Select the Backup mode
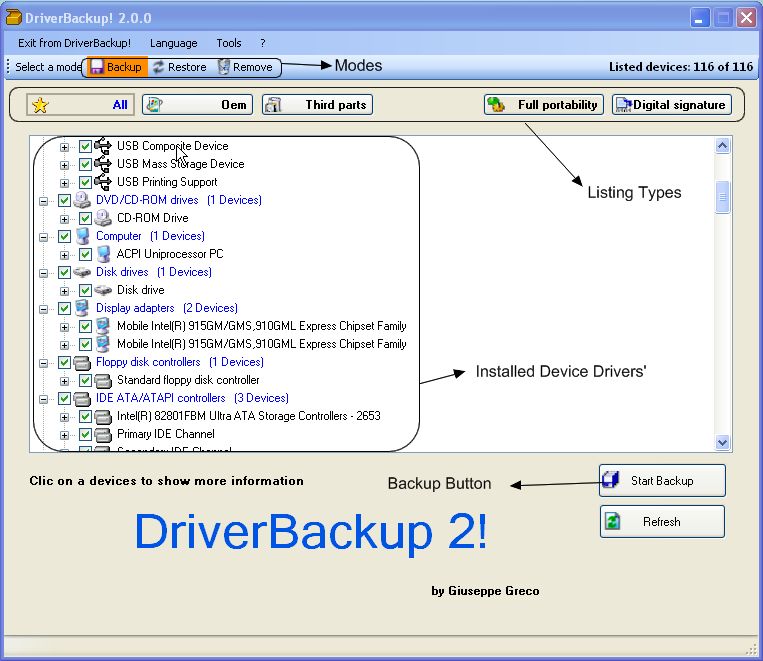 pos(117,67)
